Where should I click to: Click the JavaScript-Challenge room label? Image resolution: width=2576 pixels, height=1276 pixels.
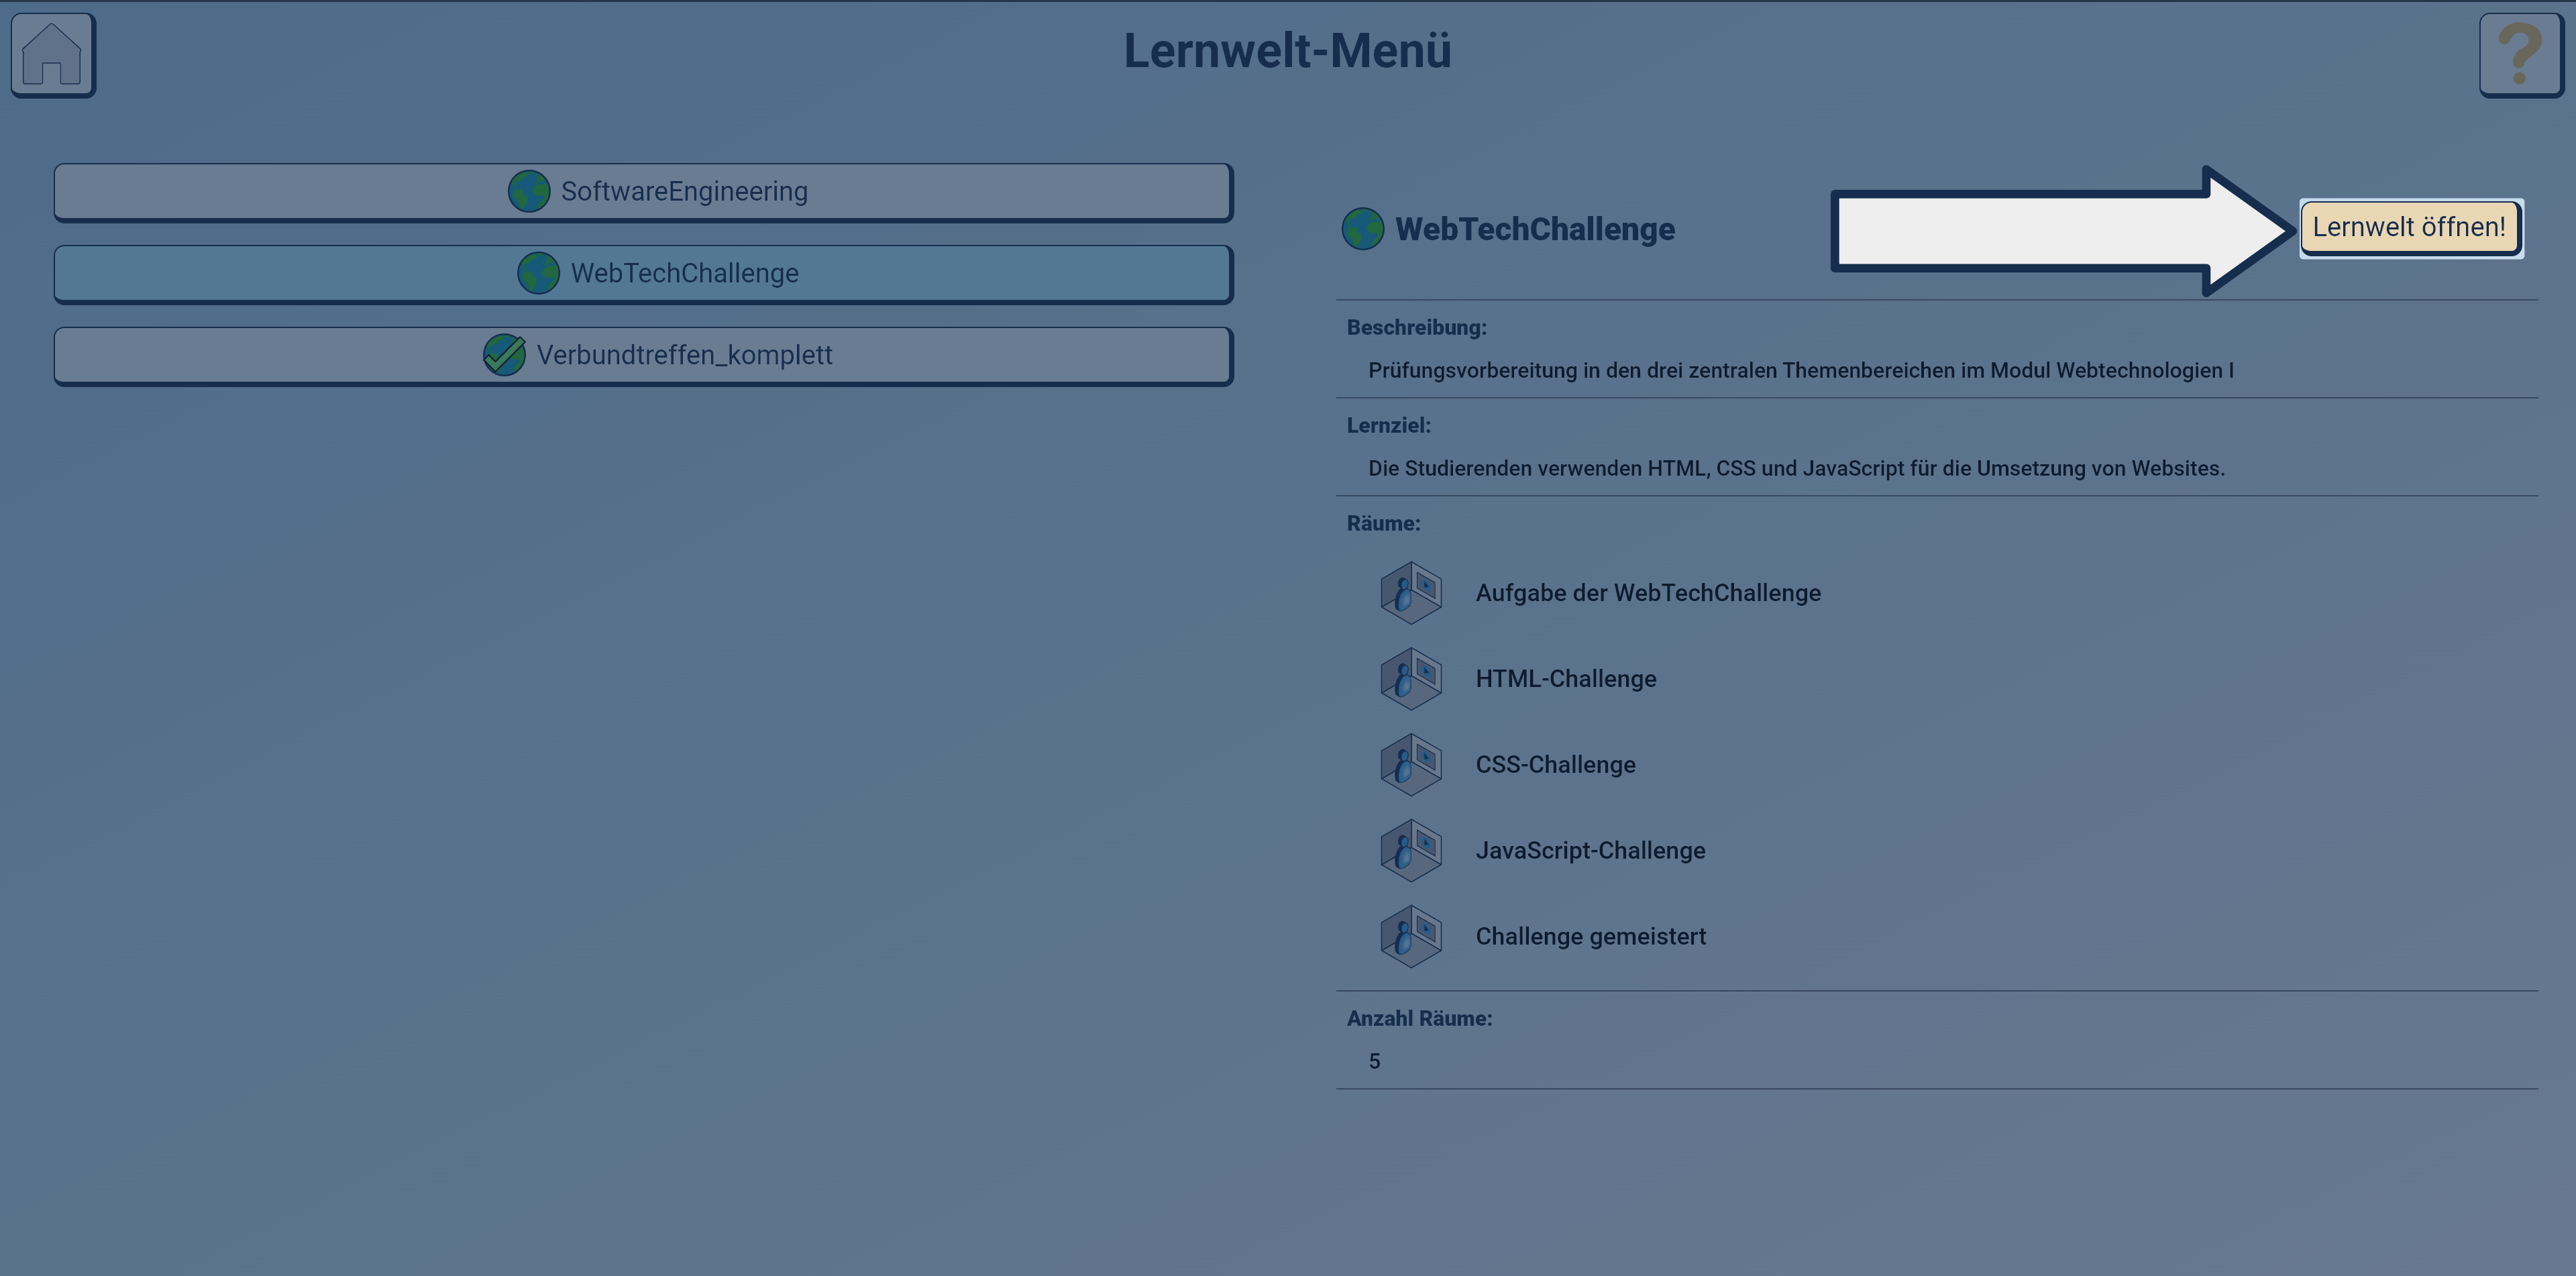pyautogui.click(x=1591, y=851)
